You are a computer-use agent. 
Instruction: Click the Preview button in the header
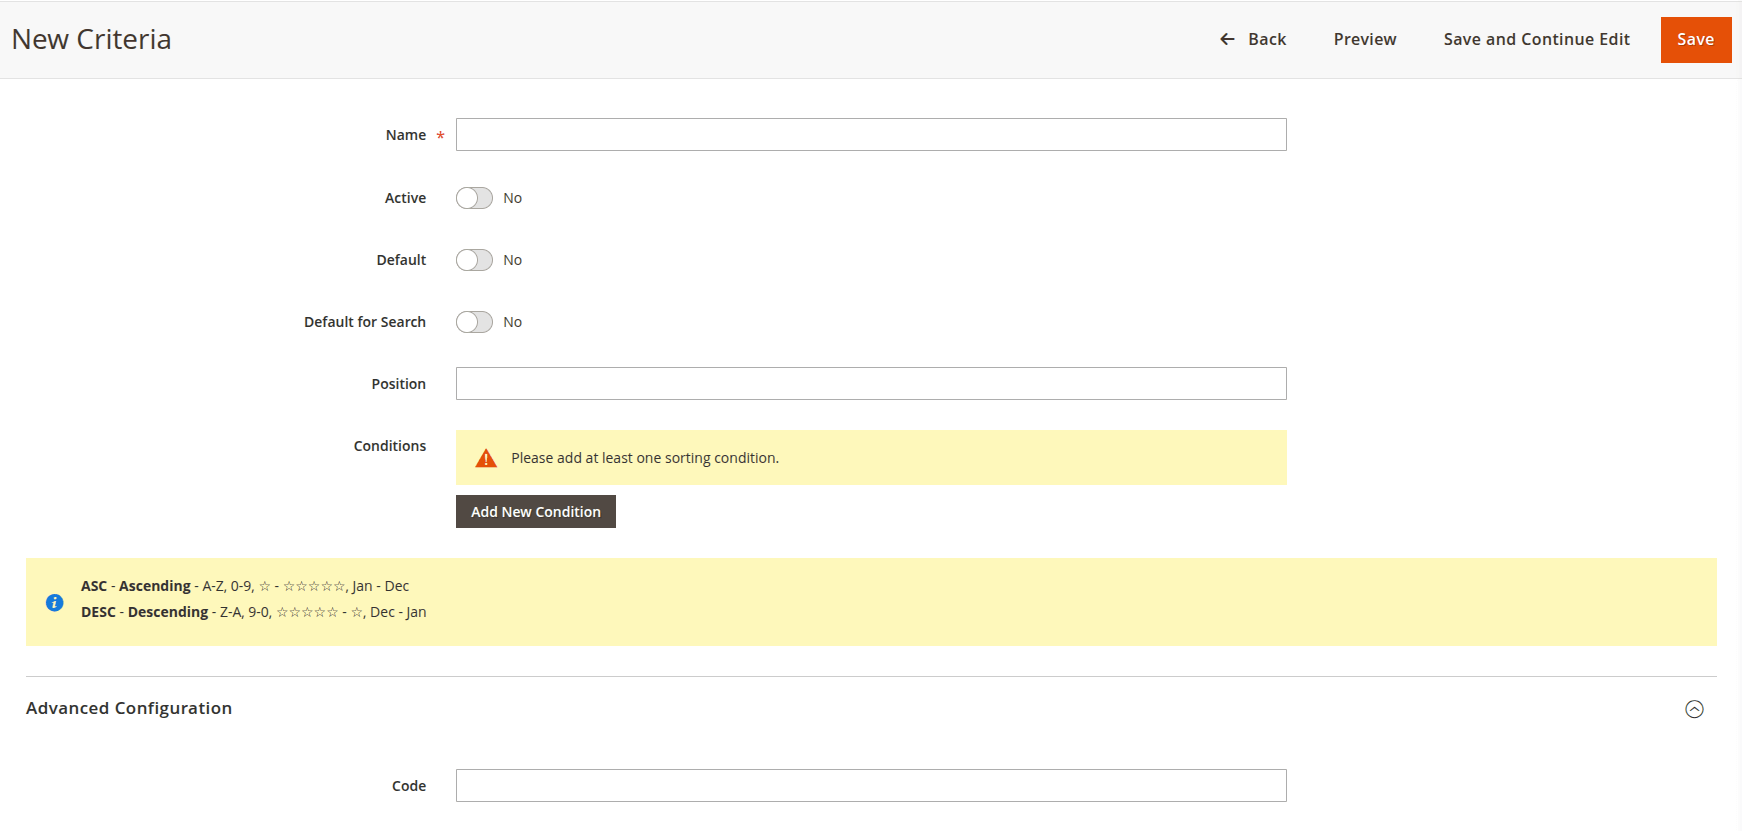click(x=1364, y=39)
